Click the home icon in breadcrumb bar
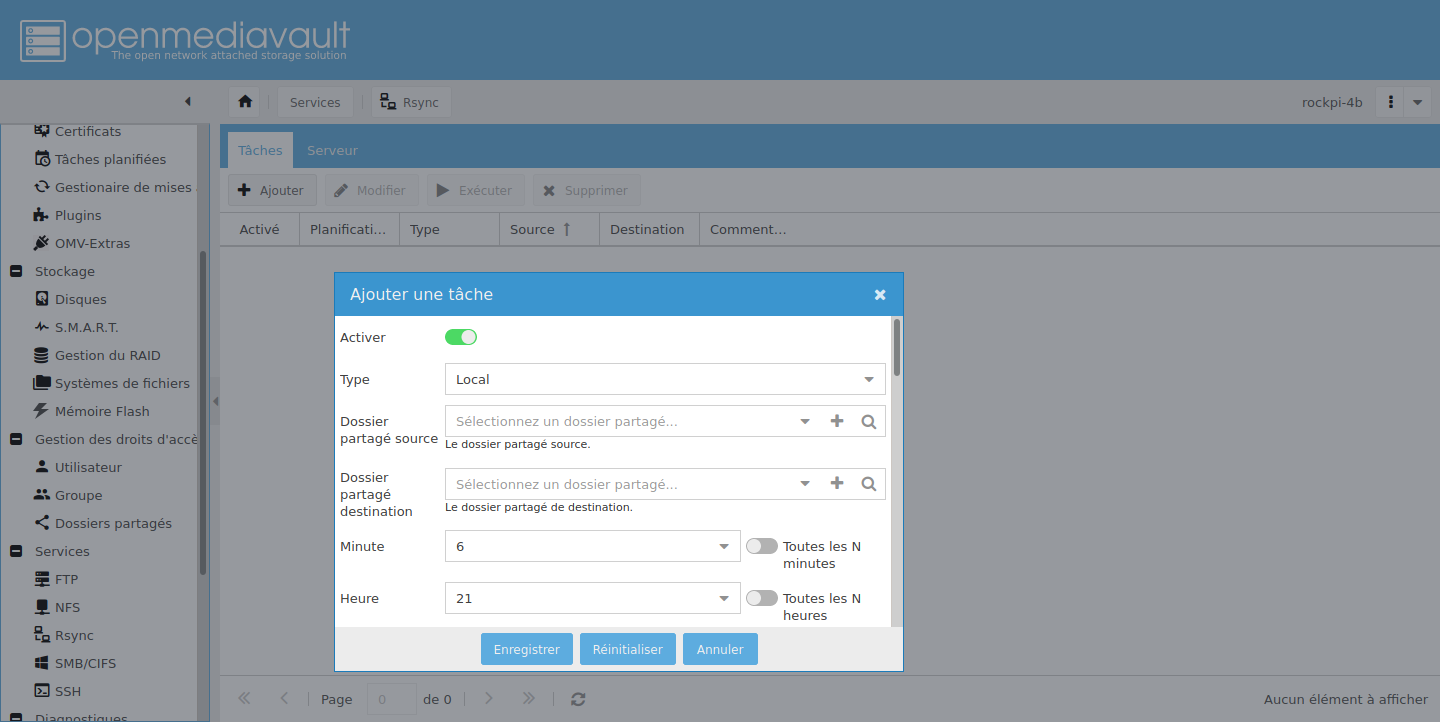 coord(245,102)
